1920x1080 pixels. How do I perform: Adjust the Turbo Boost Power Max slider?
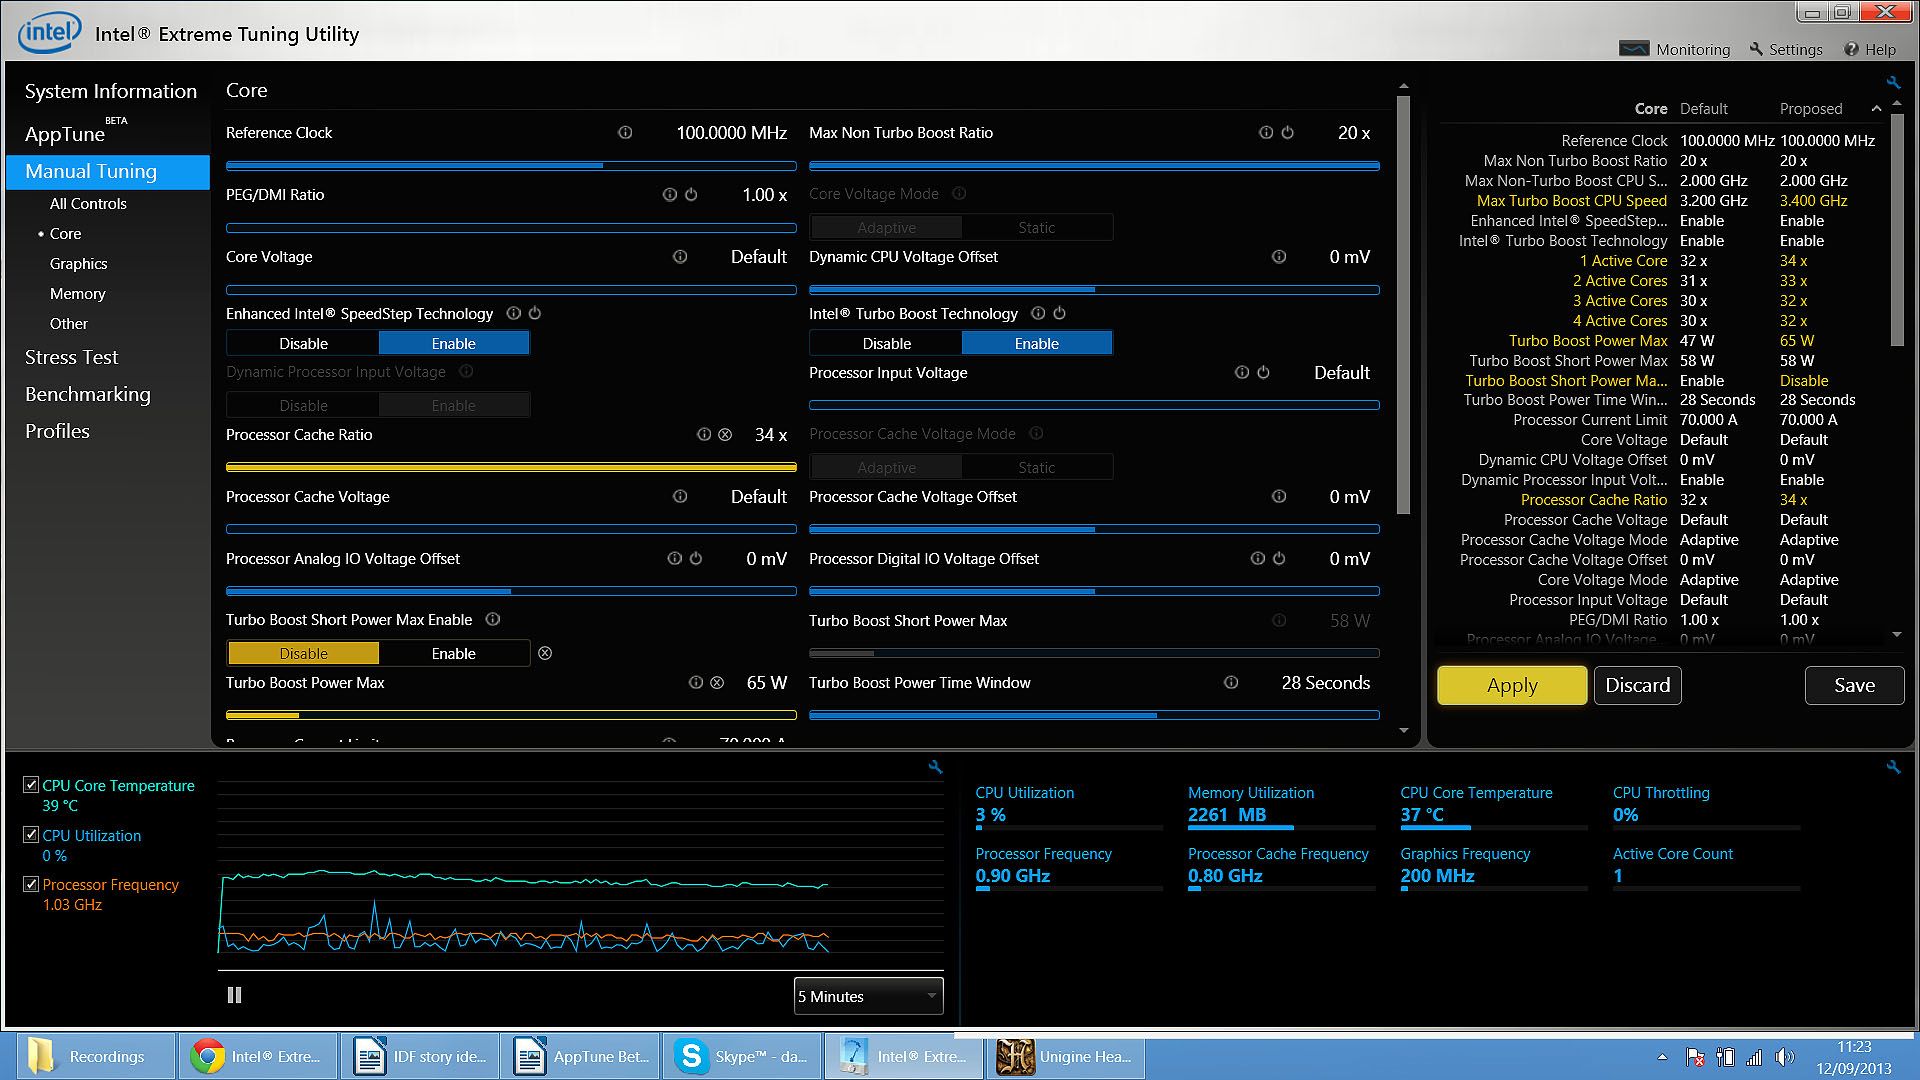[299, 715]
